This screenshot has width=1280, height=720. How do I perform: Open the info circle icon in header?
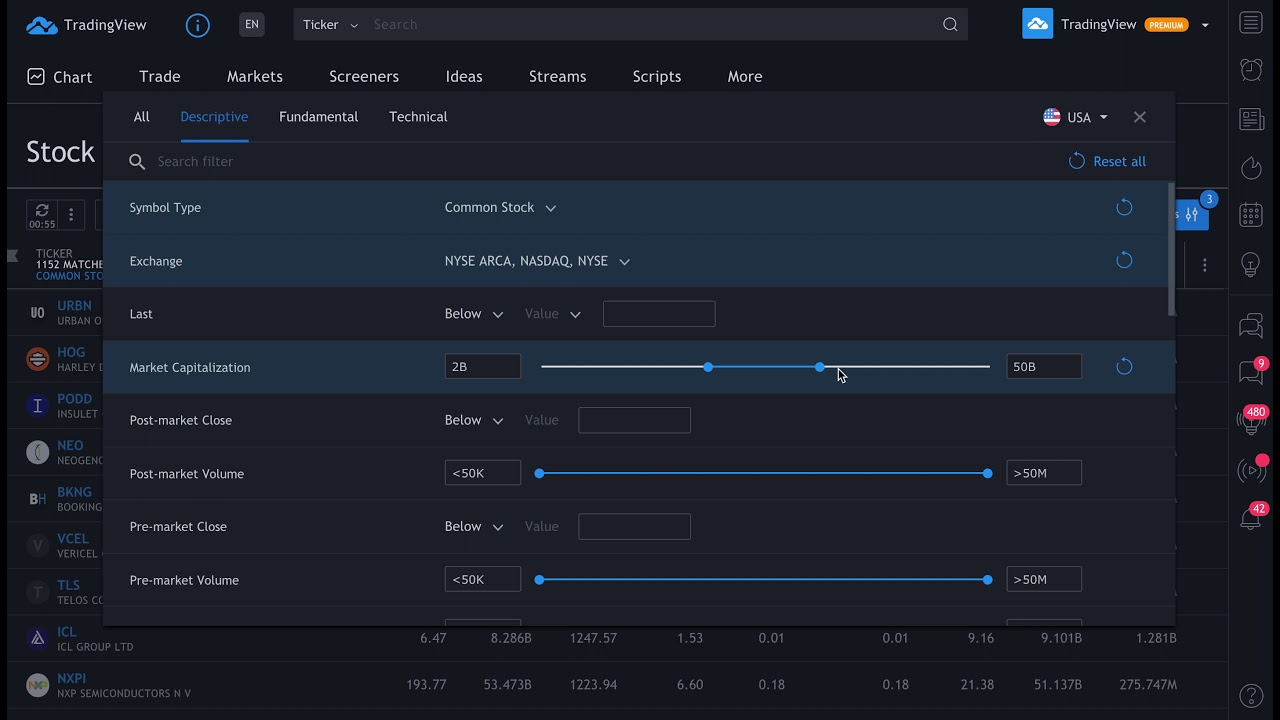[x=198, y=25]
